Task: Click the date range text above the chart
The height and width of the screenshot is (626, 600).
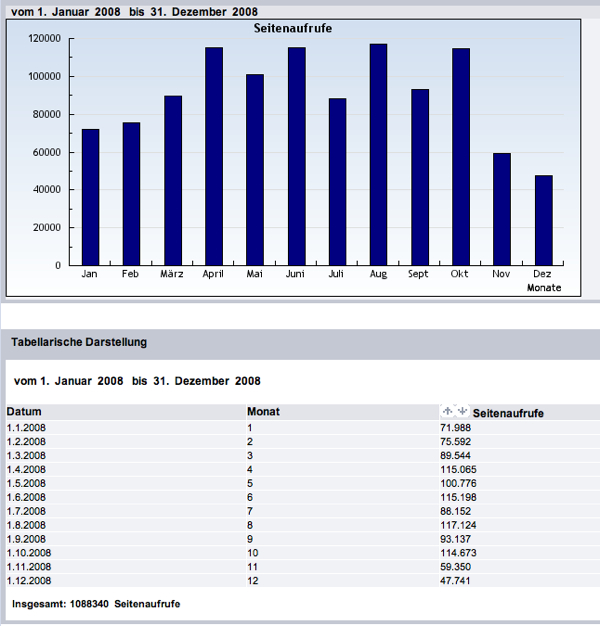Action: coord(135,12)
